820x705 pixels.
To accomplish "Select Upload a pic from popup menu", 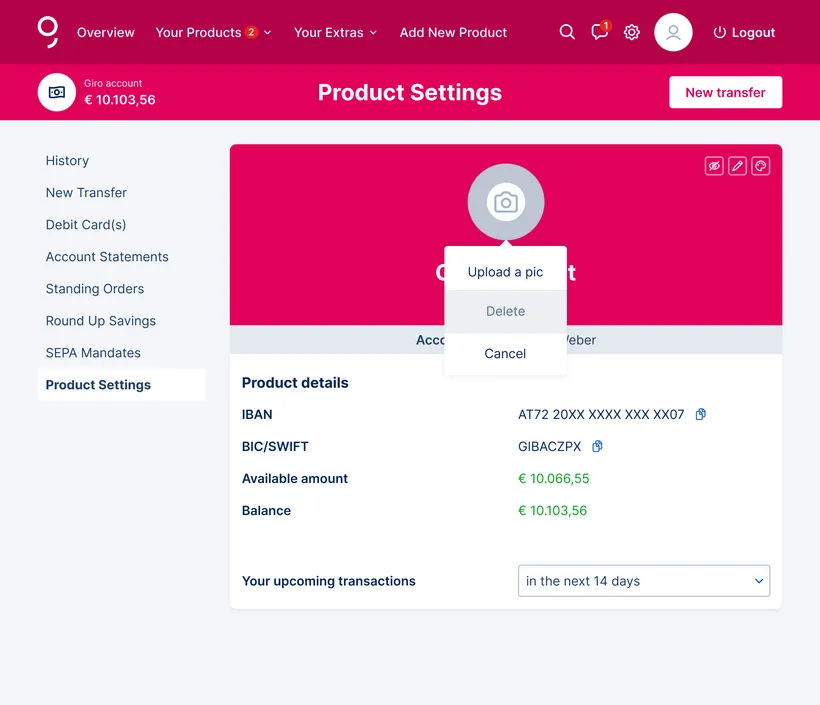I will pyautogui.click(x=505, y=272).
